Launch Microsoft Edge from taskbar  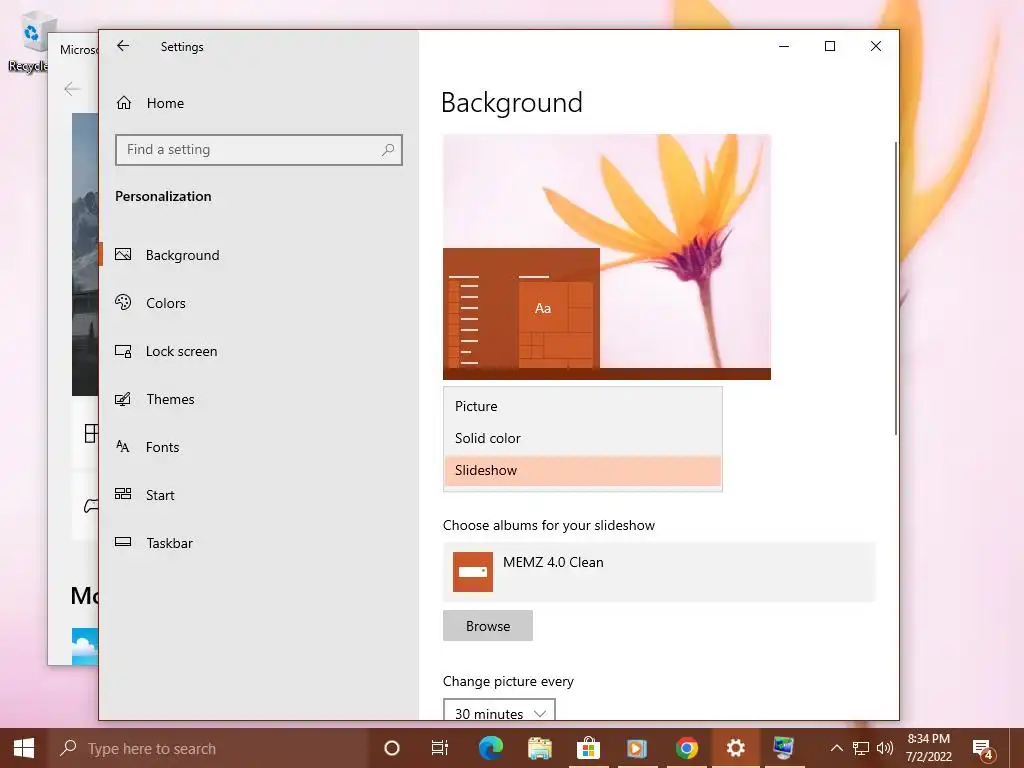pyautogui.click(x=491, y=748)
